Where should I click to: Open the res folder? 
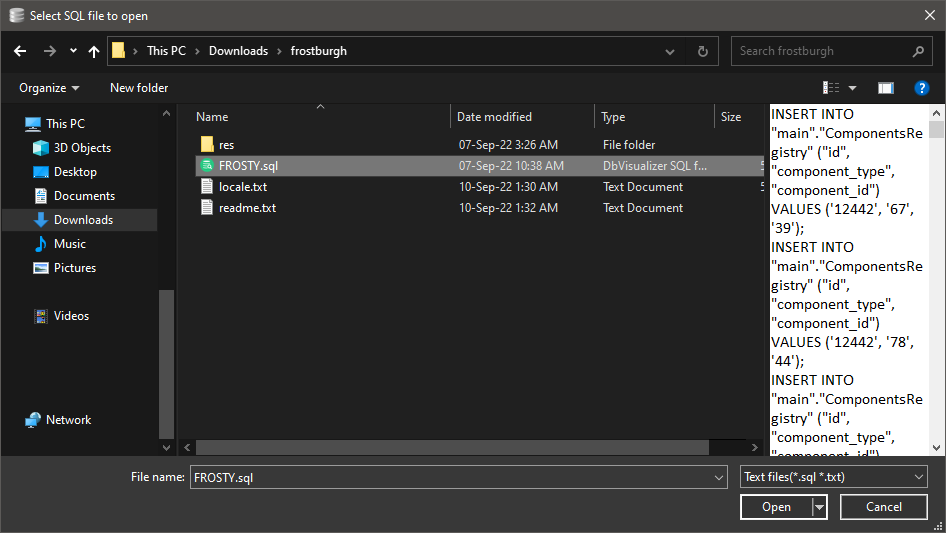point(226,145)
